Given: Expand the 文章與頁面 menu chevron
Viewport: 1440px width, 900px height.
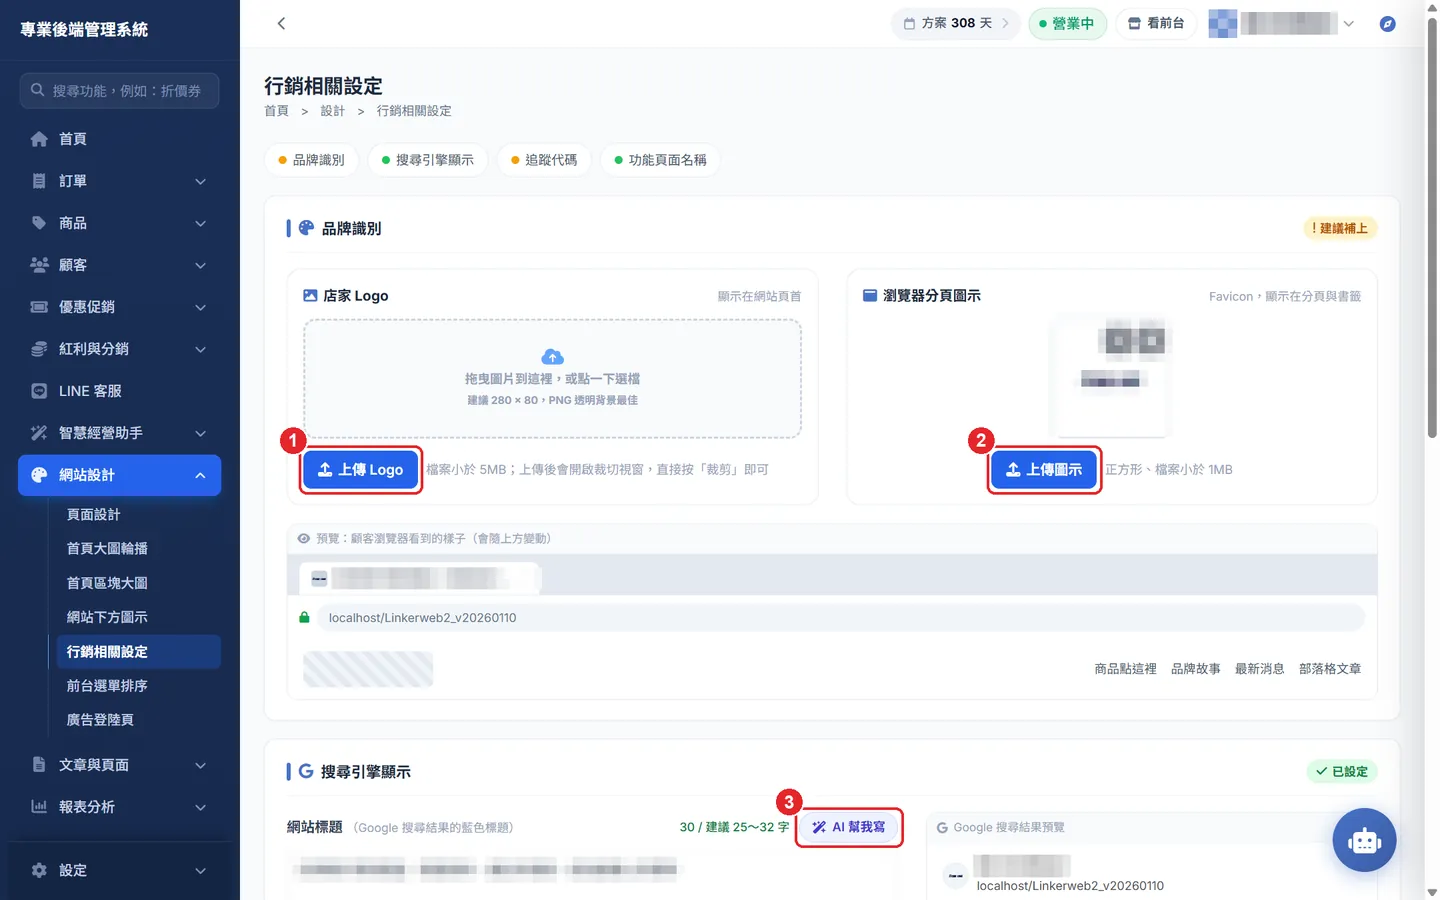Looking at the screenshot, I should tap(200, 765).
